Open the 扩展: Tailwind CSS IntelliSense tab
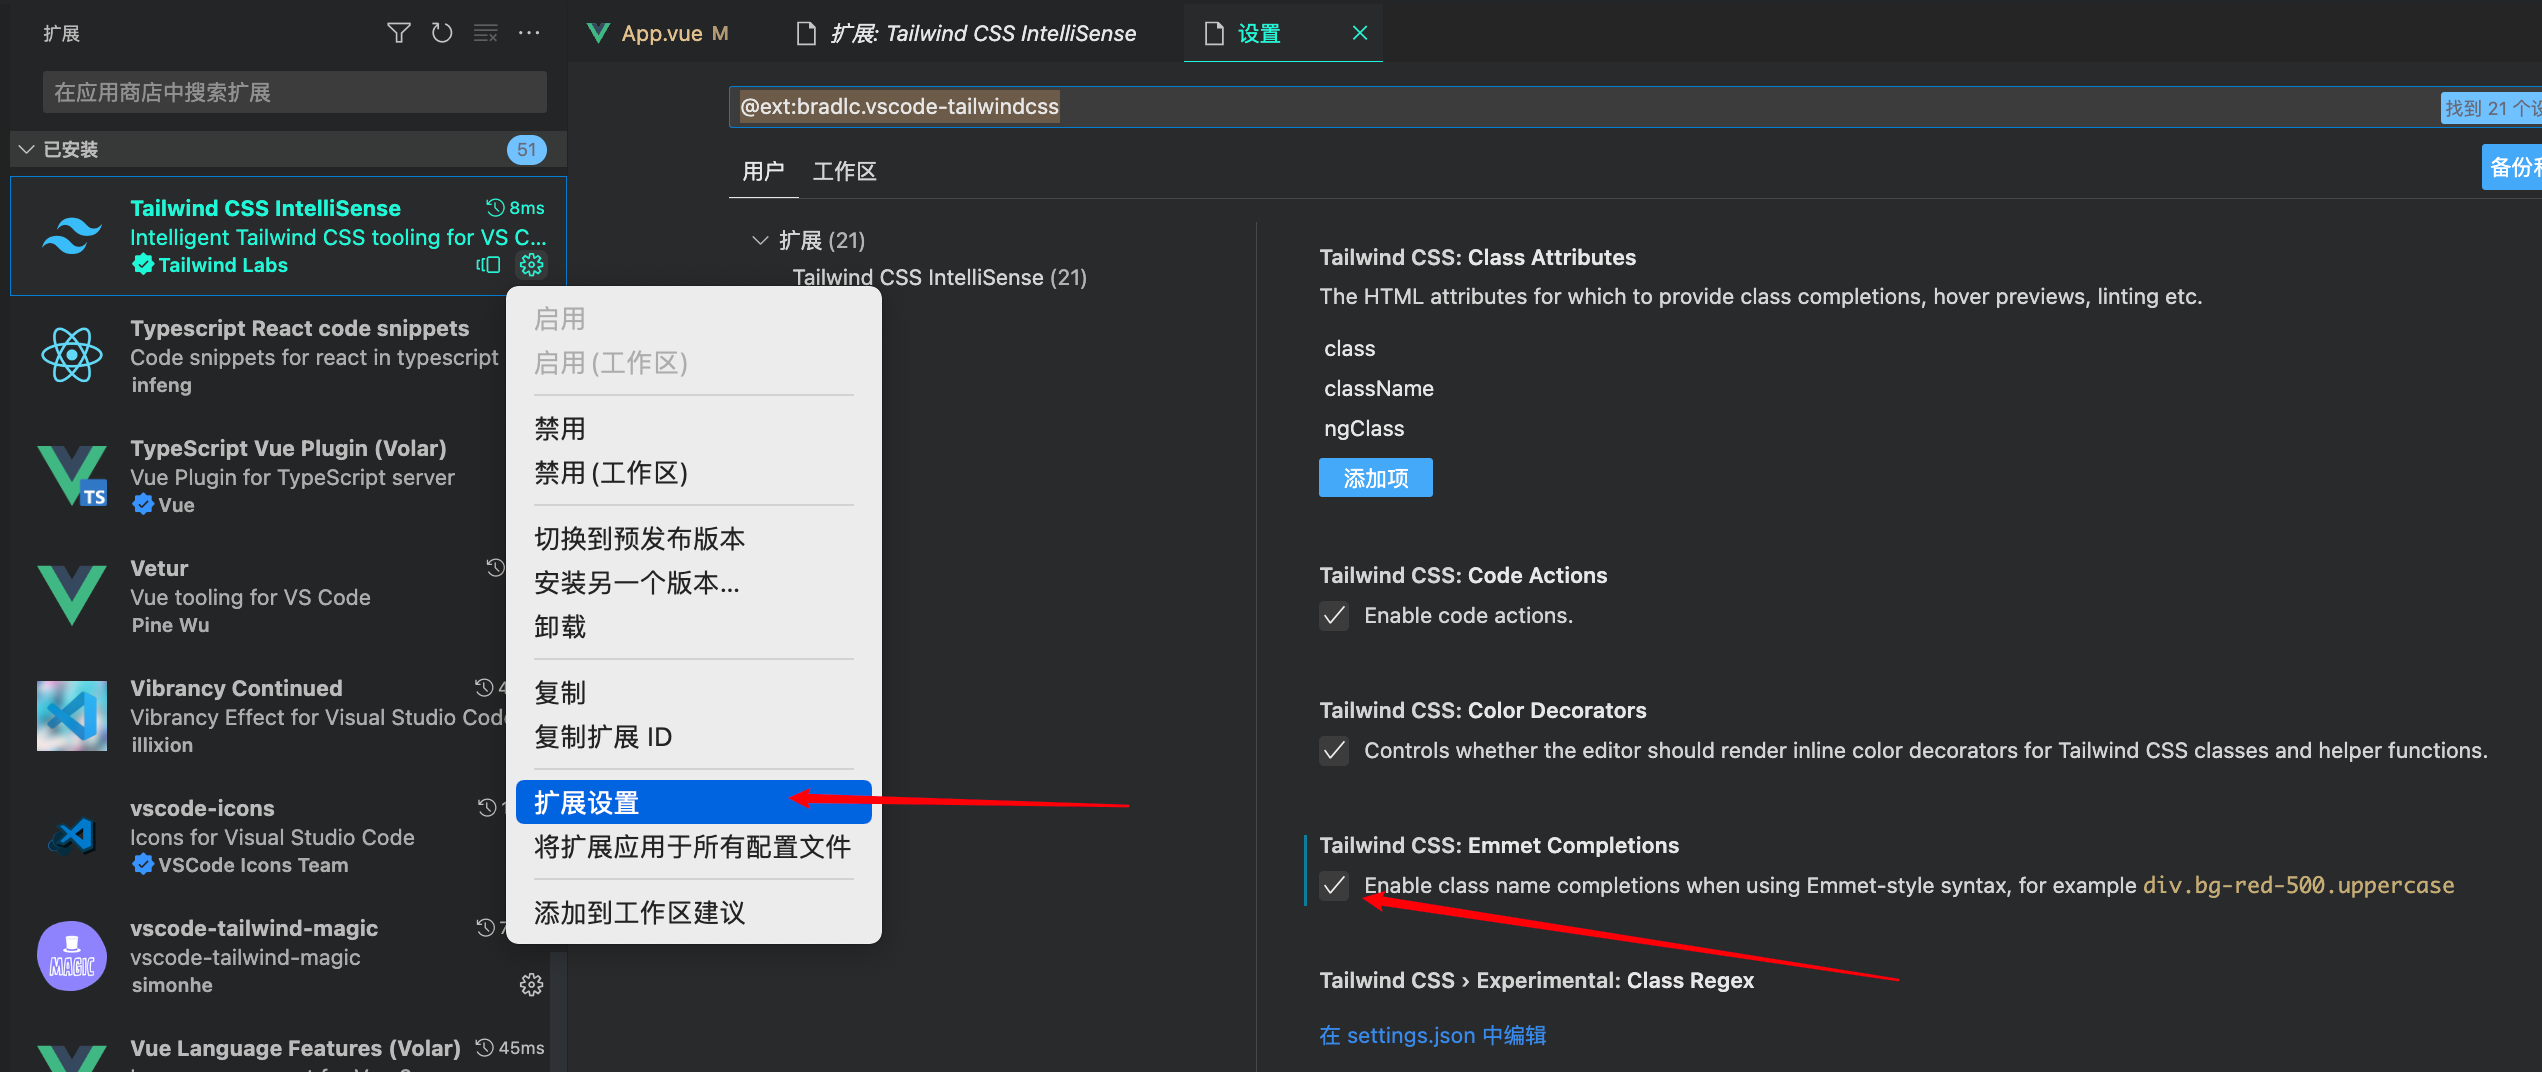The height and width of the screenshot is (1072, 2542). point(968,33)
